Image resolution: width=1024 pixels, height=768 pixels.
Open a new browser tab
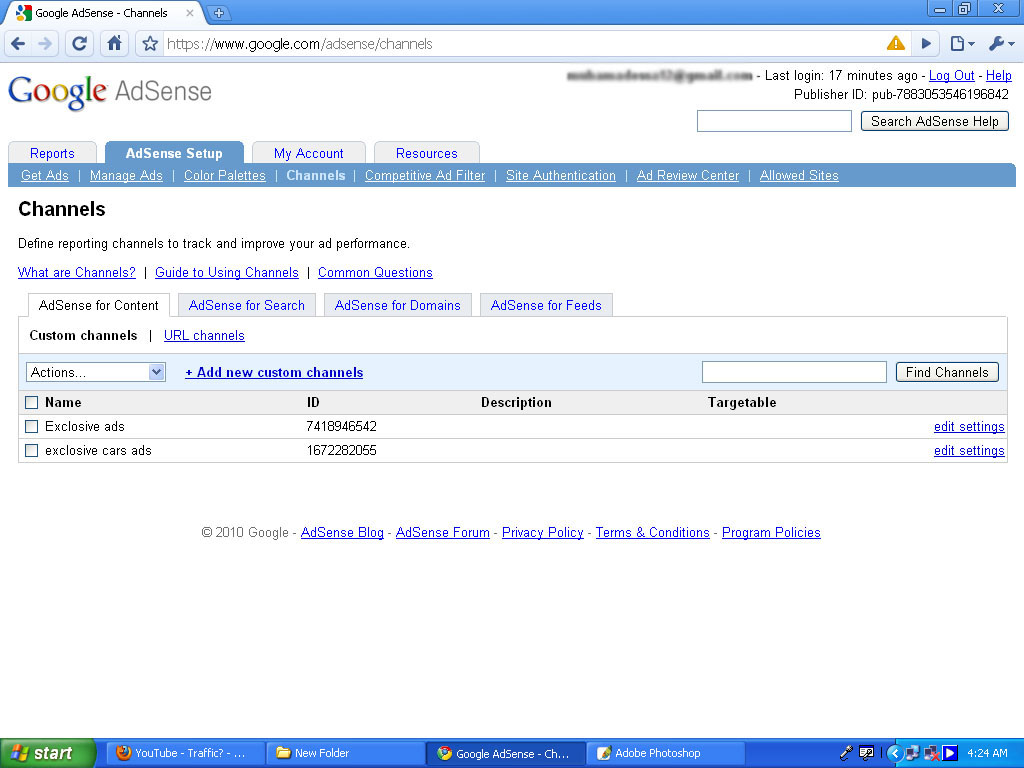click(x=219, y=12)
